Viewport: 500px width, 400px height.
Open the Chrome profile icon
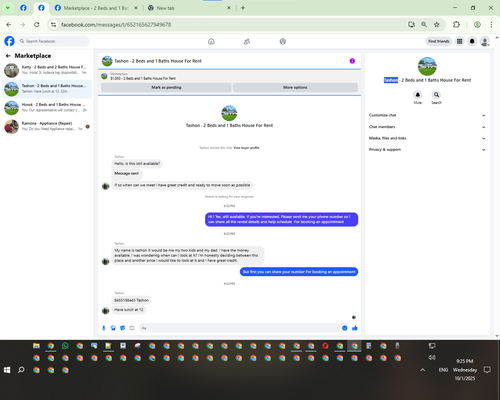[477, 24]
